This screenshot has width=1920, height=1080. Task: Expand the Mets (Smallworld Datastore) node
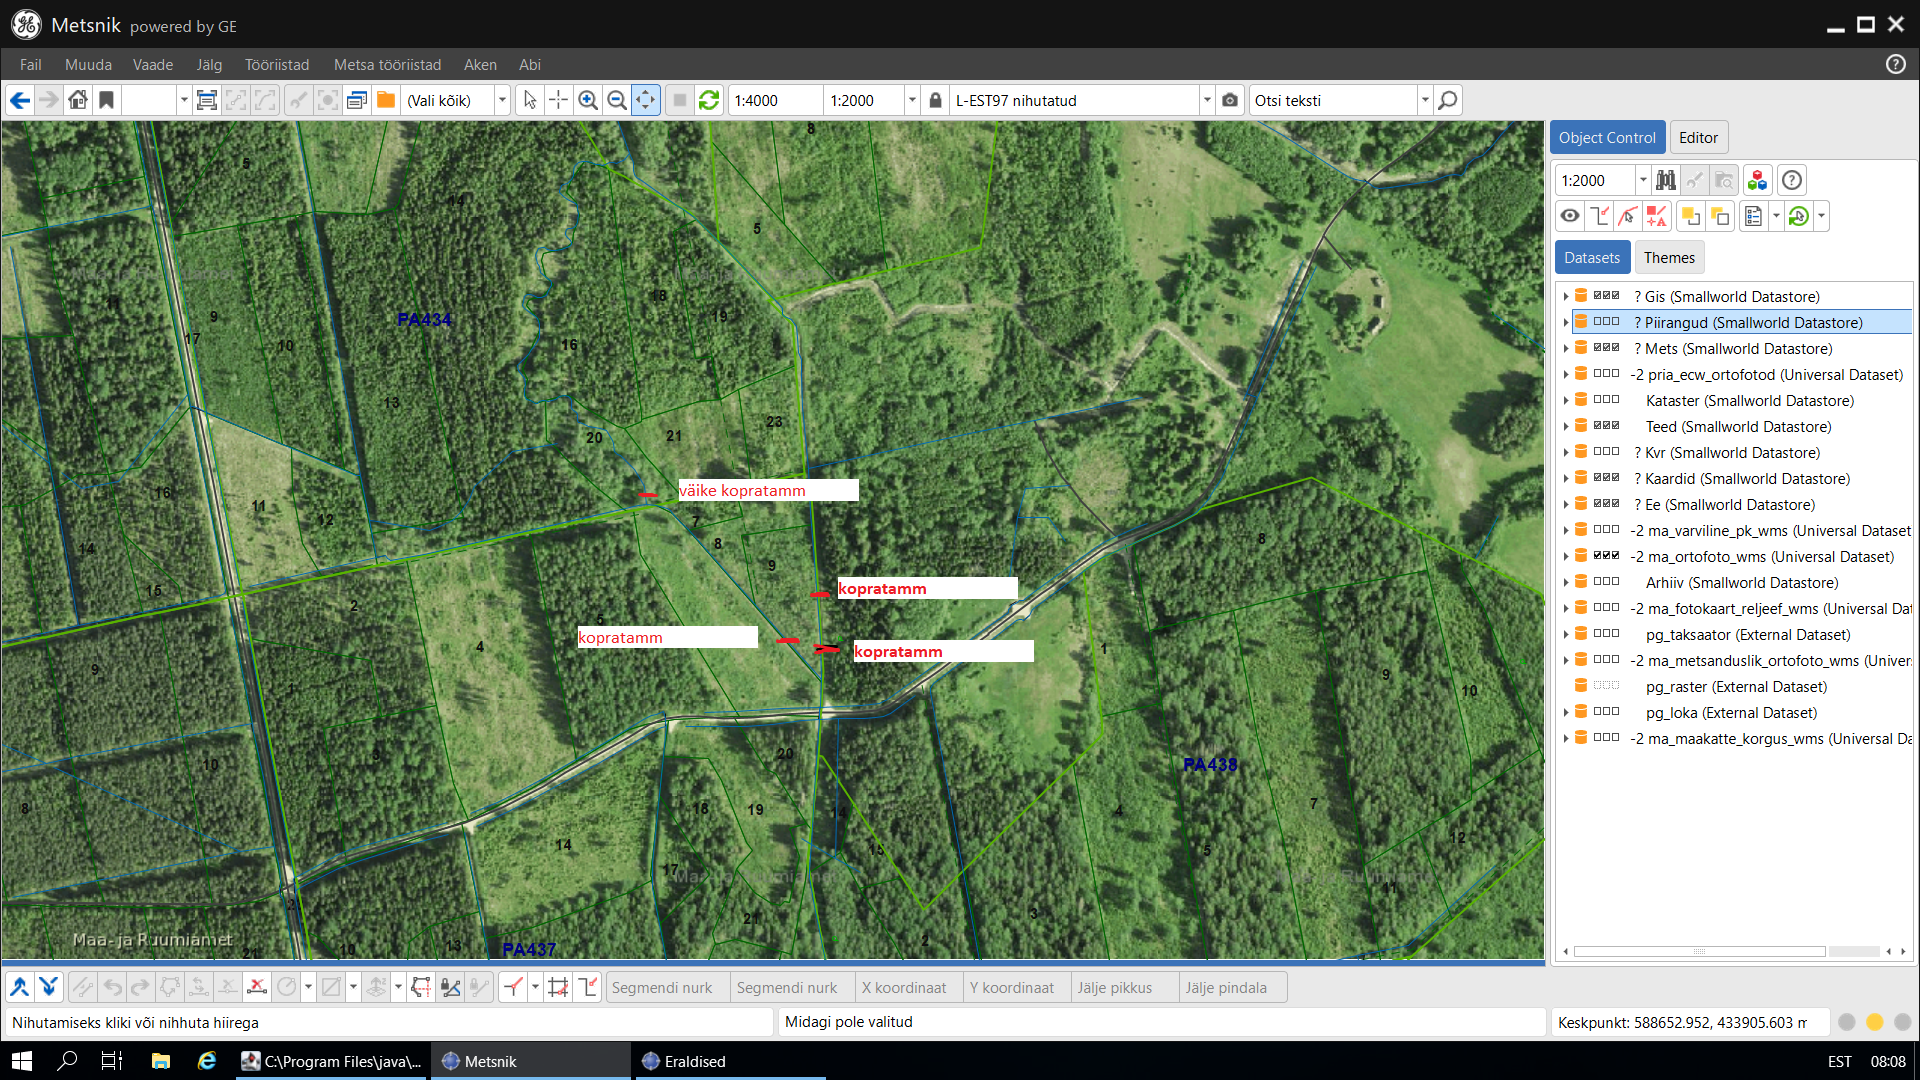[1566, 349]
